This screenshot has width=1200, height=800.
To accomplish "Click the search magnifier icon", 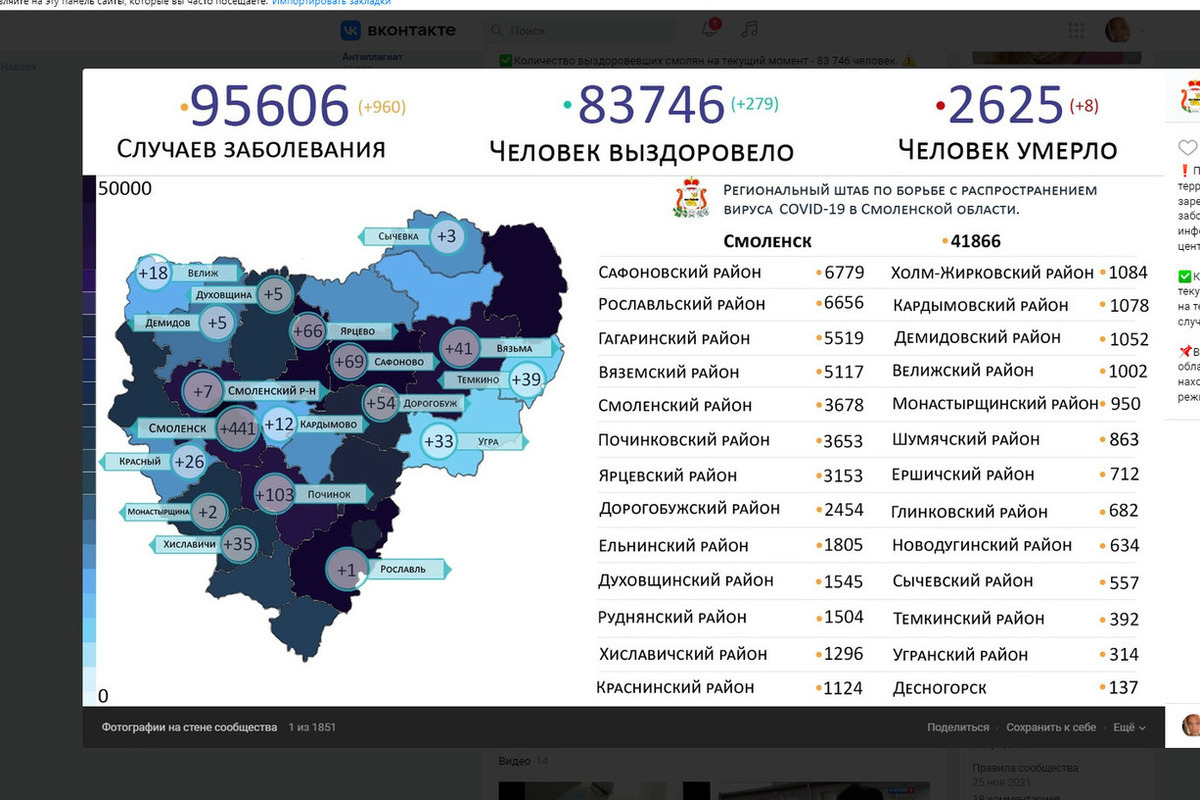I will tap(499, 31).
